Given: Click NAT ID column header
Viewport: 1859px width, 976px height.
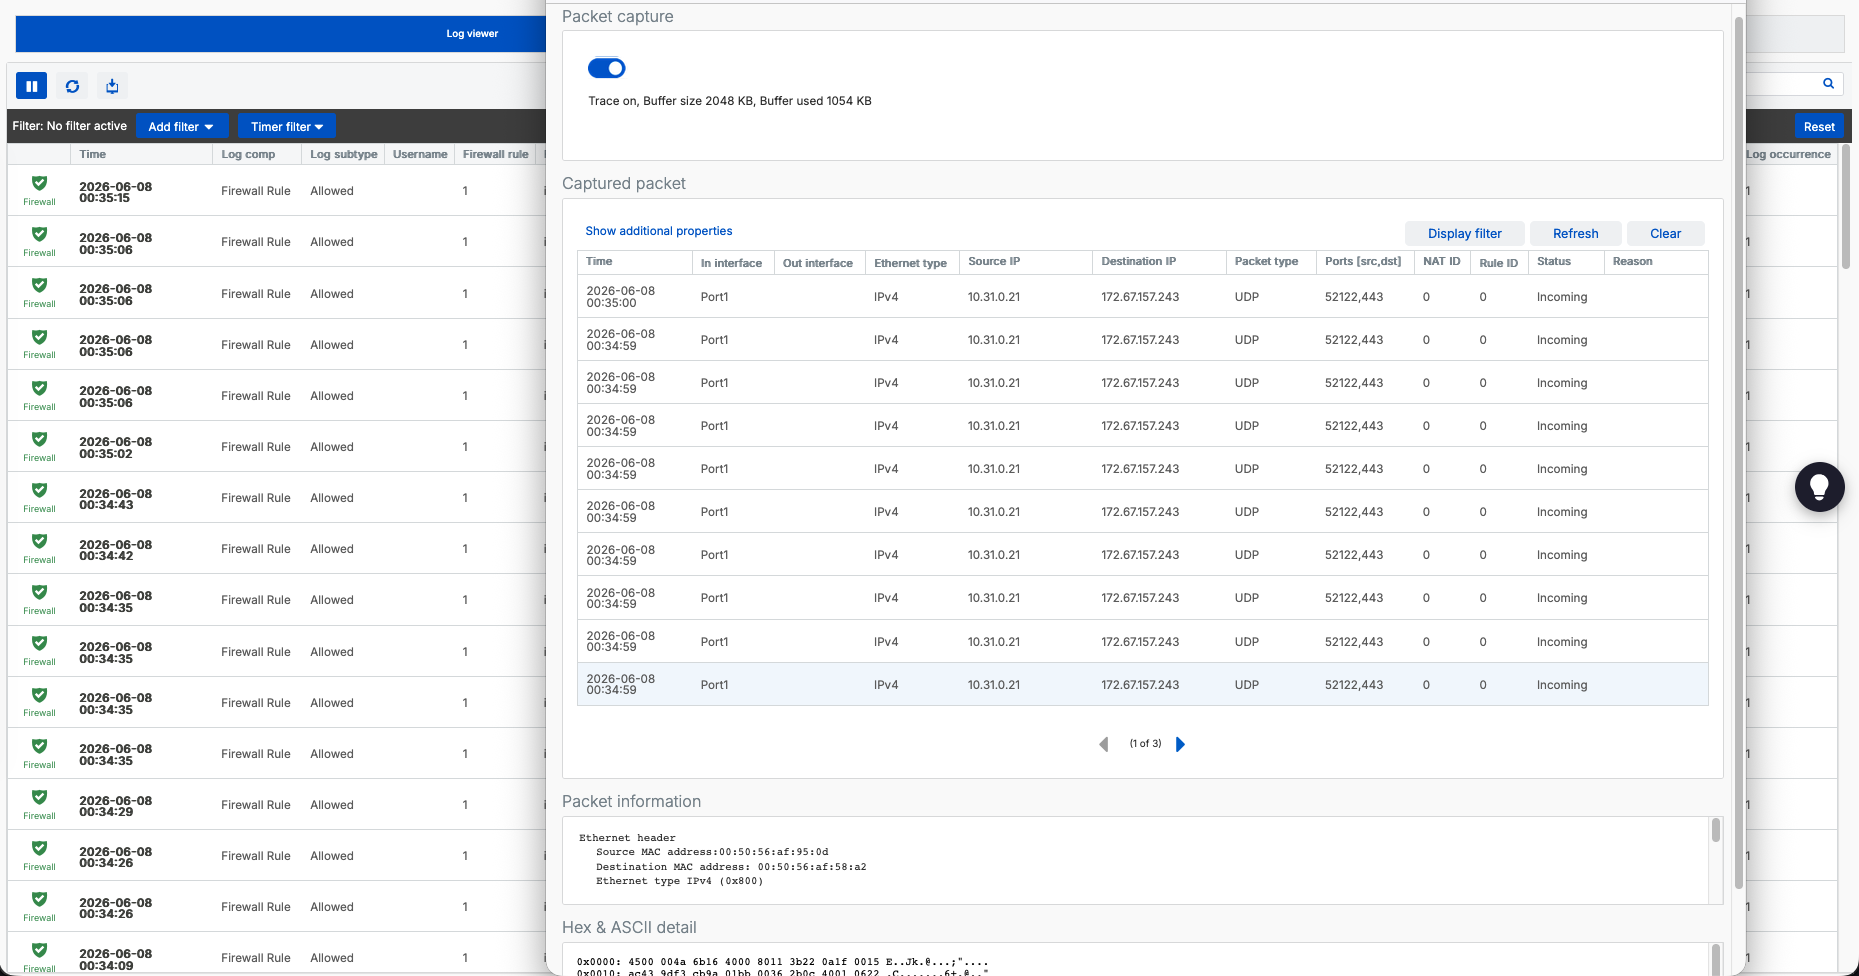Looking at the screenshot, I should point(1441,262).
